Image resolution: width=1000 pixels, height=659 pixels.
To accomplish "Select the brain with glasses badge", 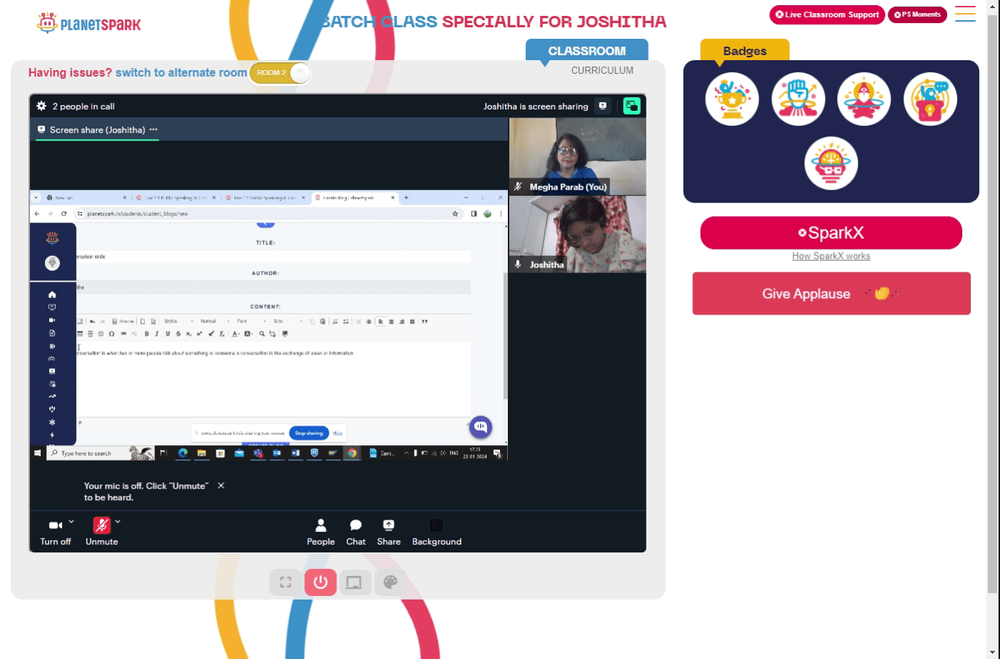I will tap(830, 163).
